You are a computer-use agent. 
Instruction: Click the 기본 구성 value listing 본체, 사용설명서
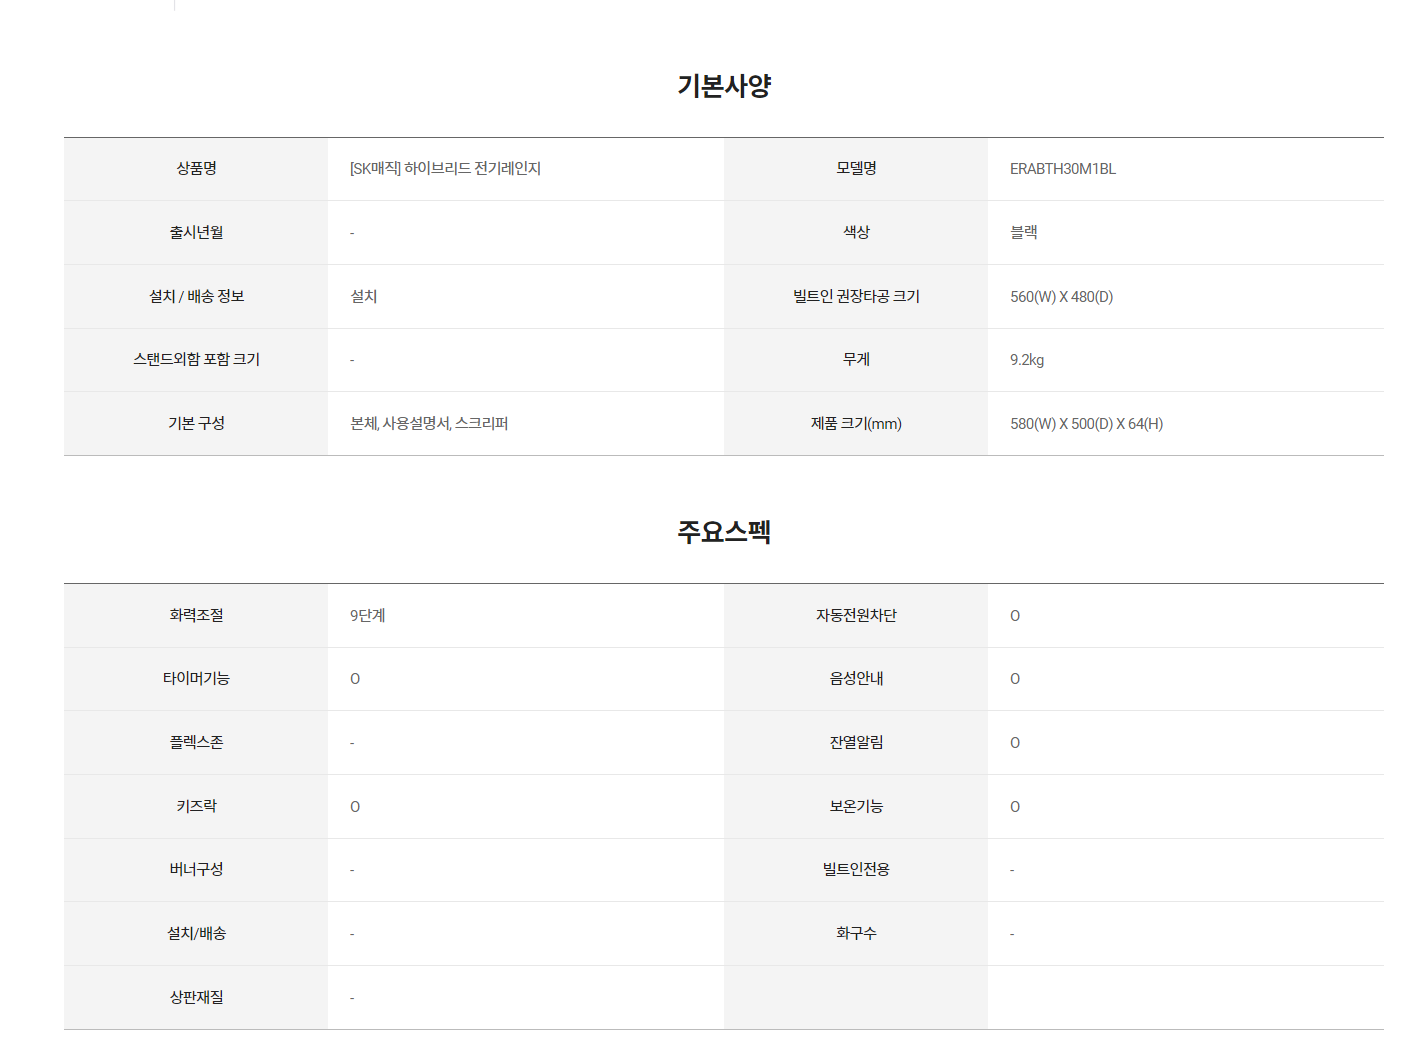pos(429,424)
